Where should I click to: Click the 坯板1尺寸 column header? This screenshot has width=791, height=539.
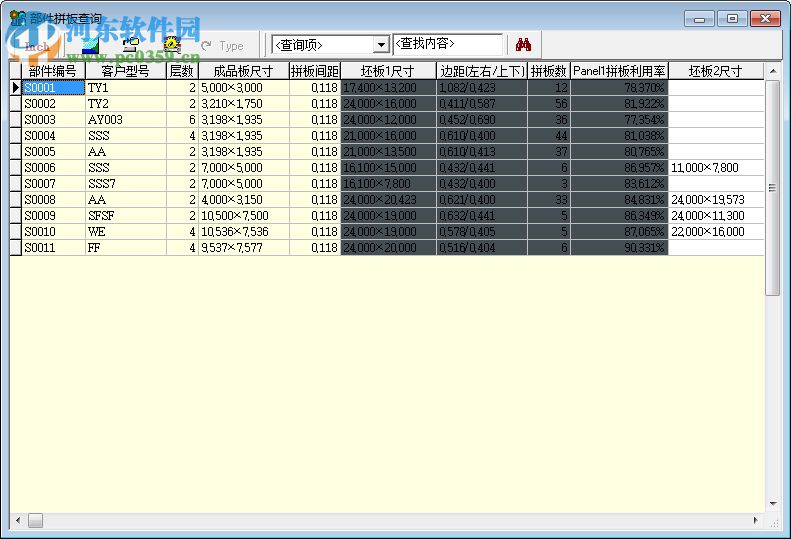(x=388, y=71)
